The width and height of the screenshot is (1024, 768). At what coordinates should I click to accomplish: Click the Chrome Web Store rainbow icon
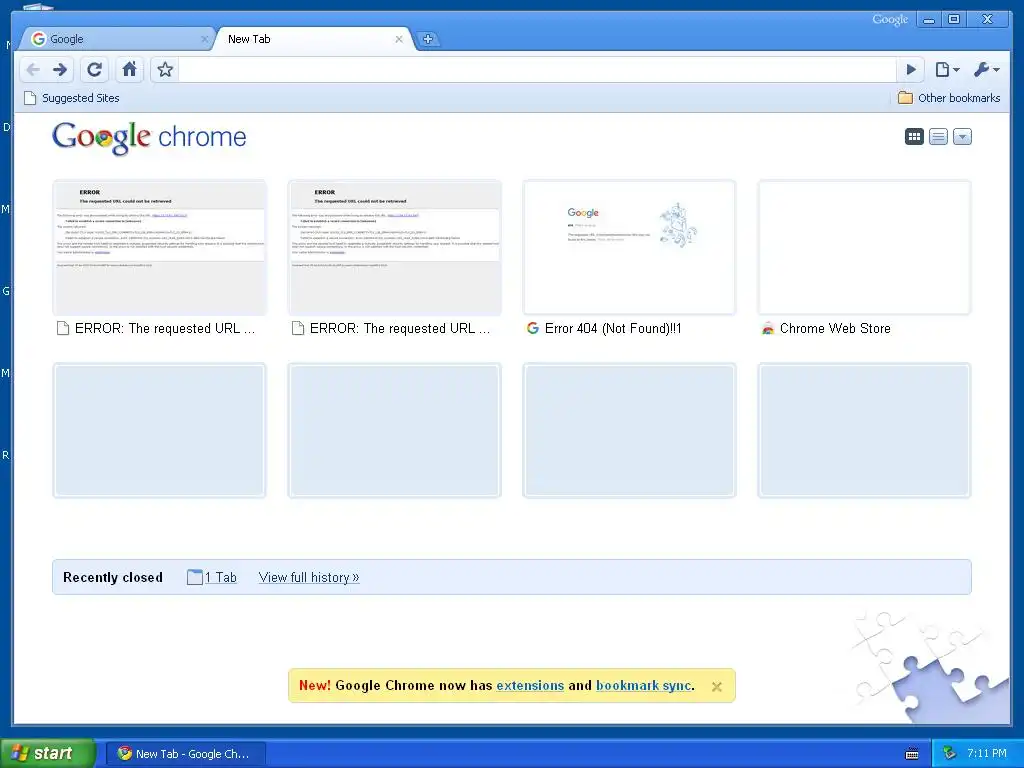click(x=768, y=328)
